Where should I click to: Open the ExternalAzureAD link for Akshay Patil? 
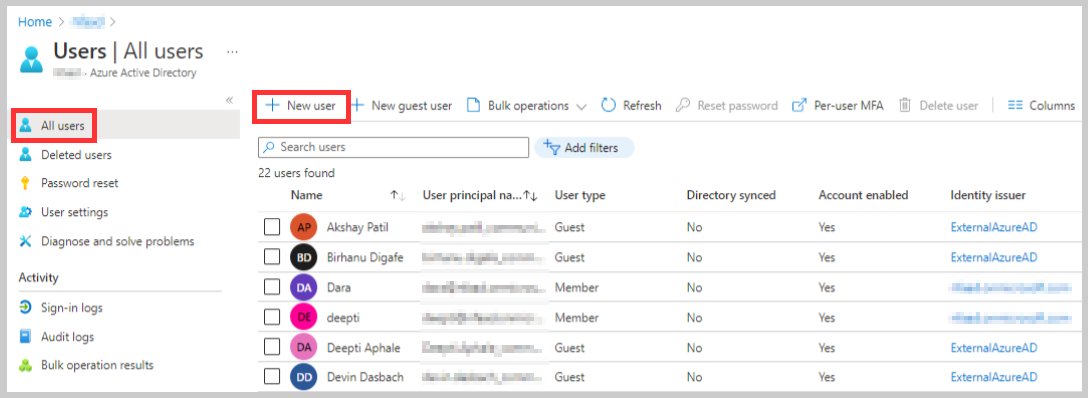(x=994, y=227)
